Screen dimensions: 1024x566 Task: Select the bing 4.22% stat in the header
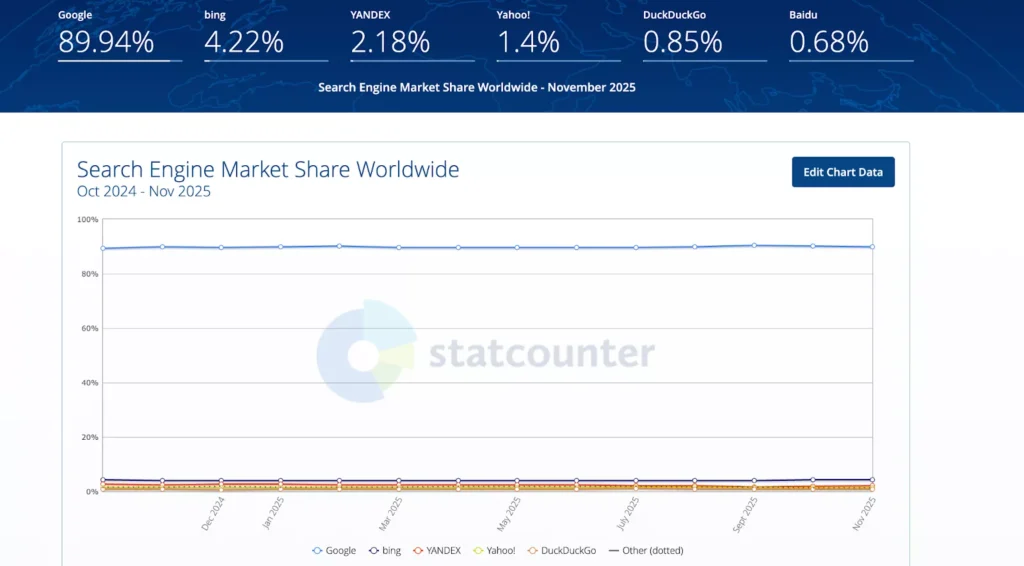click(266, 35)
